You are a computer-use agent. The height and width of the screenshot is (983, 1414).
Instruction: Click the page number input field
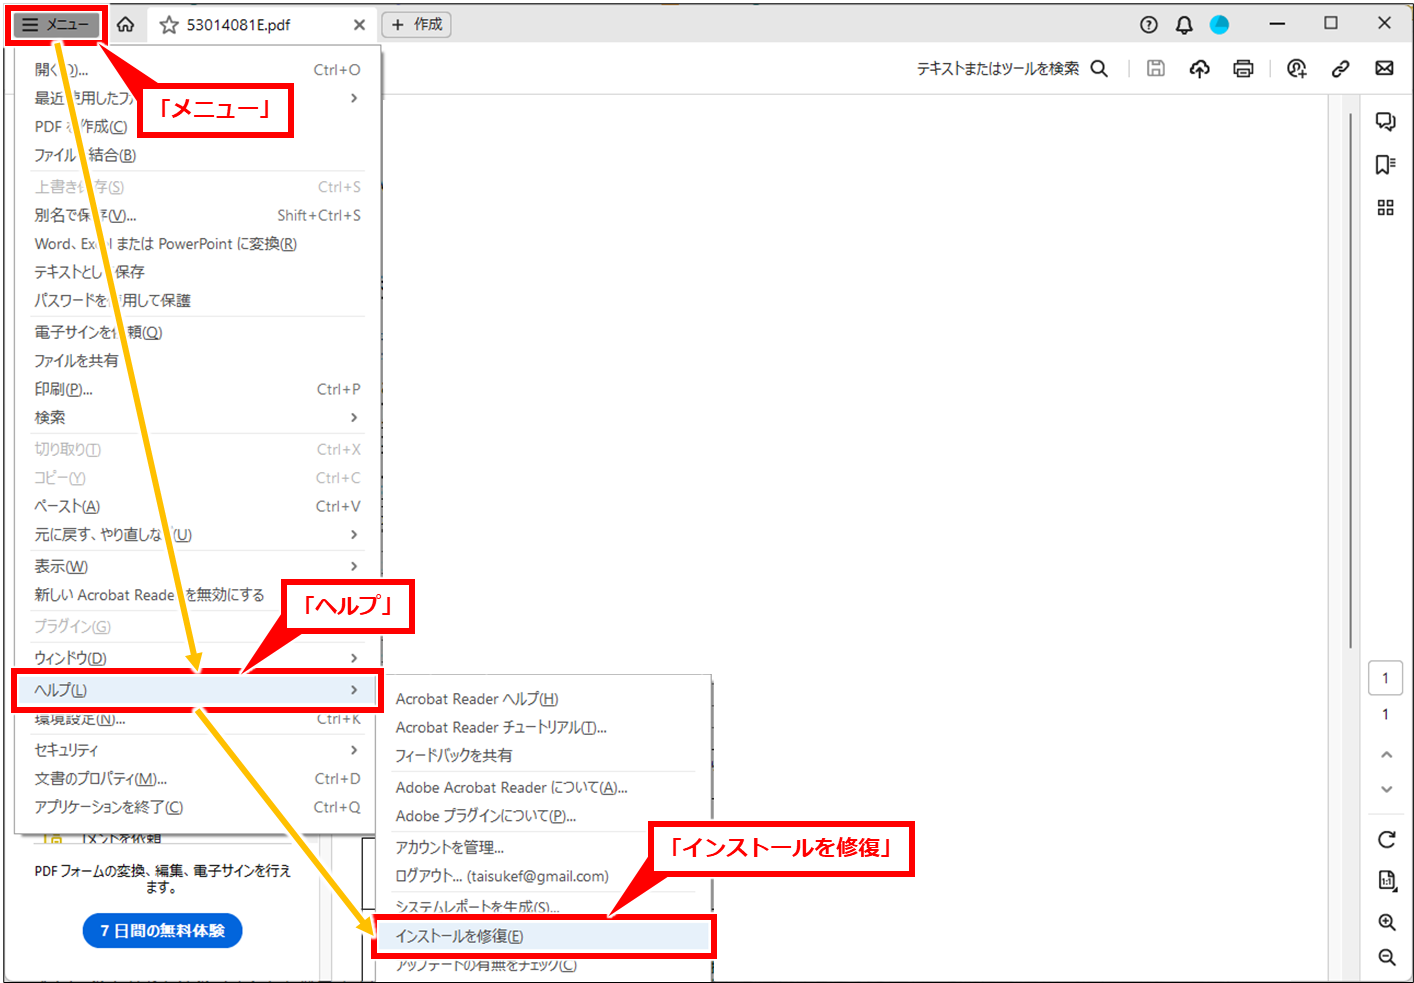[x=1386, y=677]
